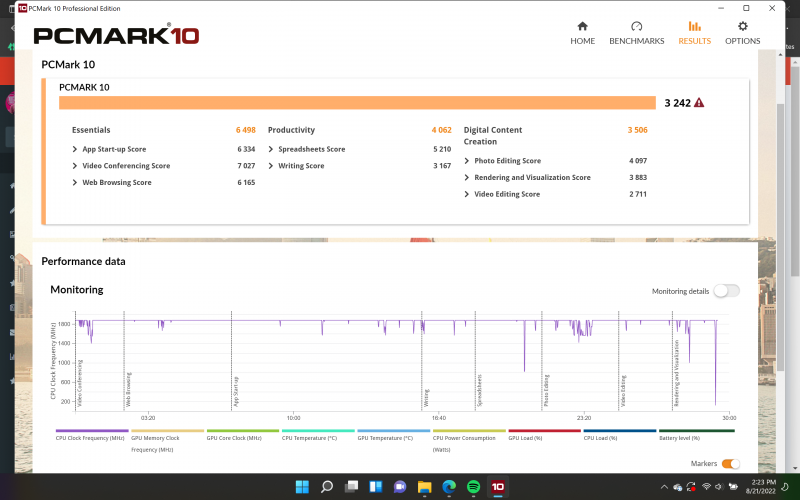Open Teams Chat from the taskbar
800x500 pixels.
click(400, 487)
